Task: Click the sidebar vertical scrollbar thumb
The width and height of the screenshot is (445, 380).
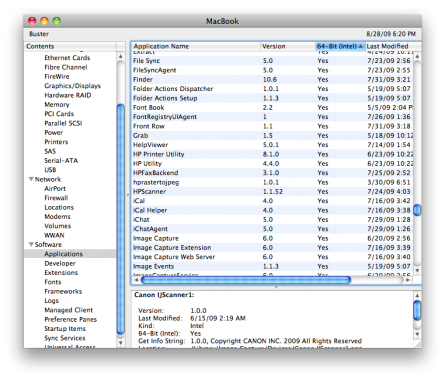Action: coord(121,219)
